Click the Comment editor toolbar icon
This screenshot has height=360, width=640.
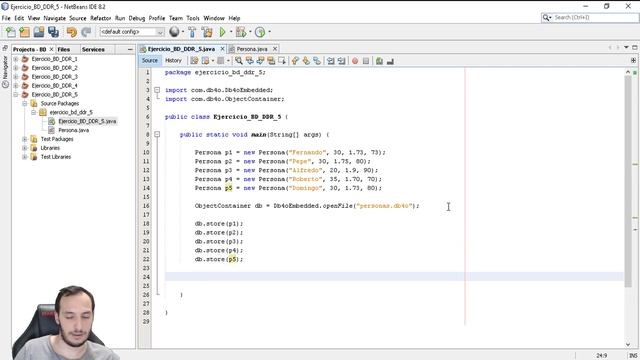point(379,61)
